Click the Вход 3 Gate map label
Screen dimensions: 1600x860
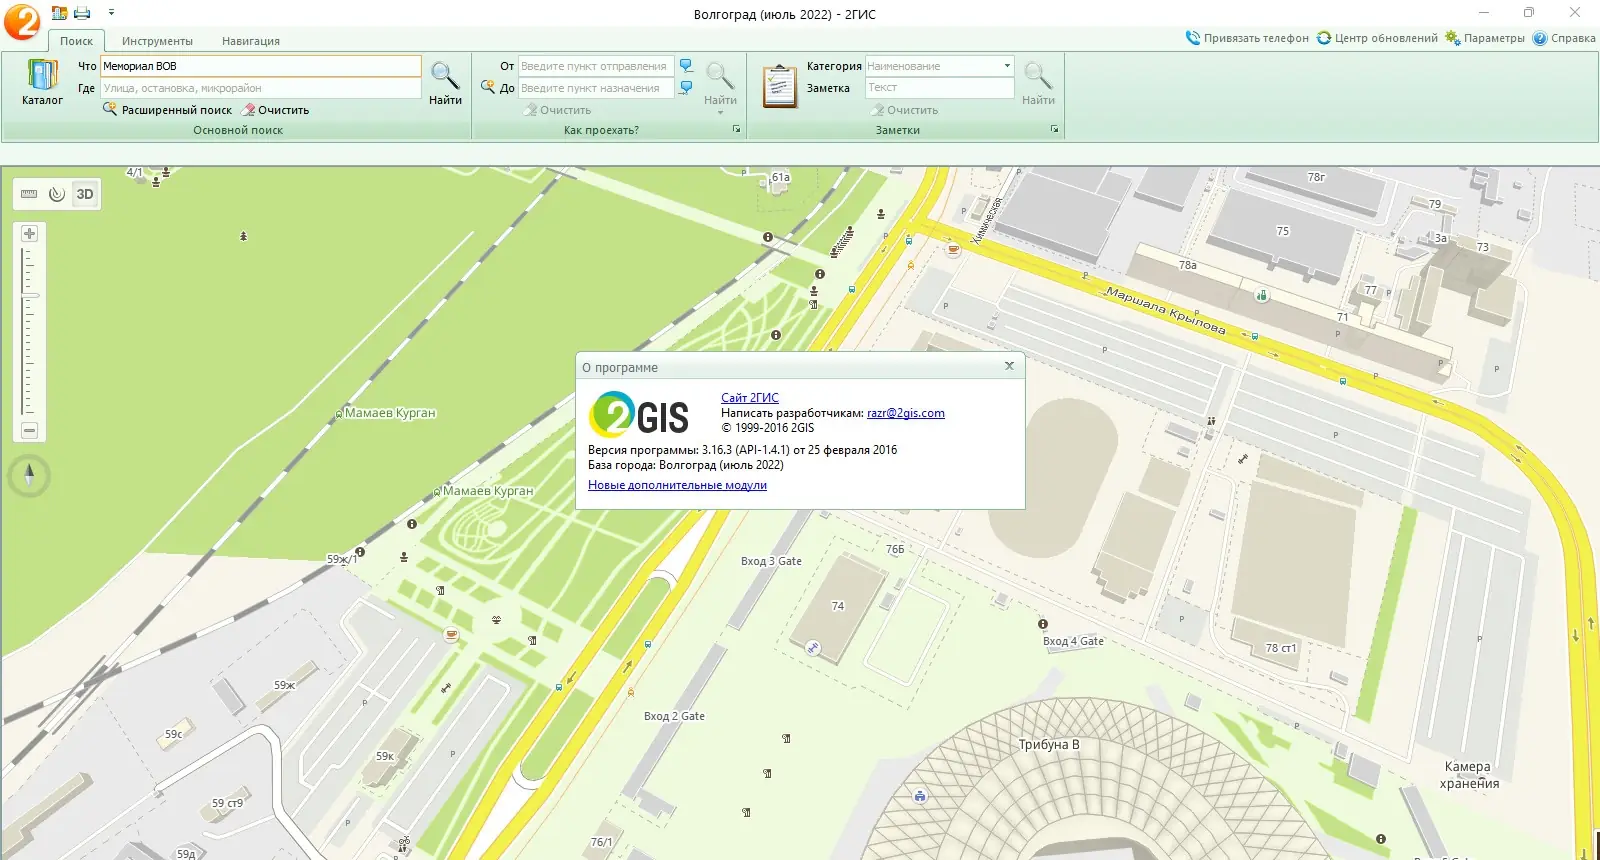point(771,561)
